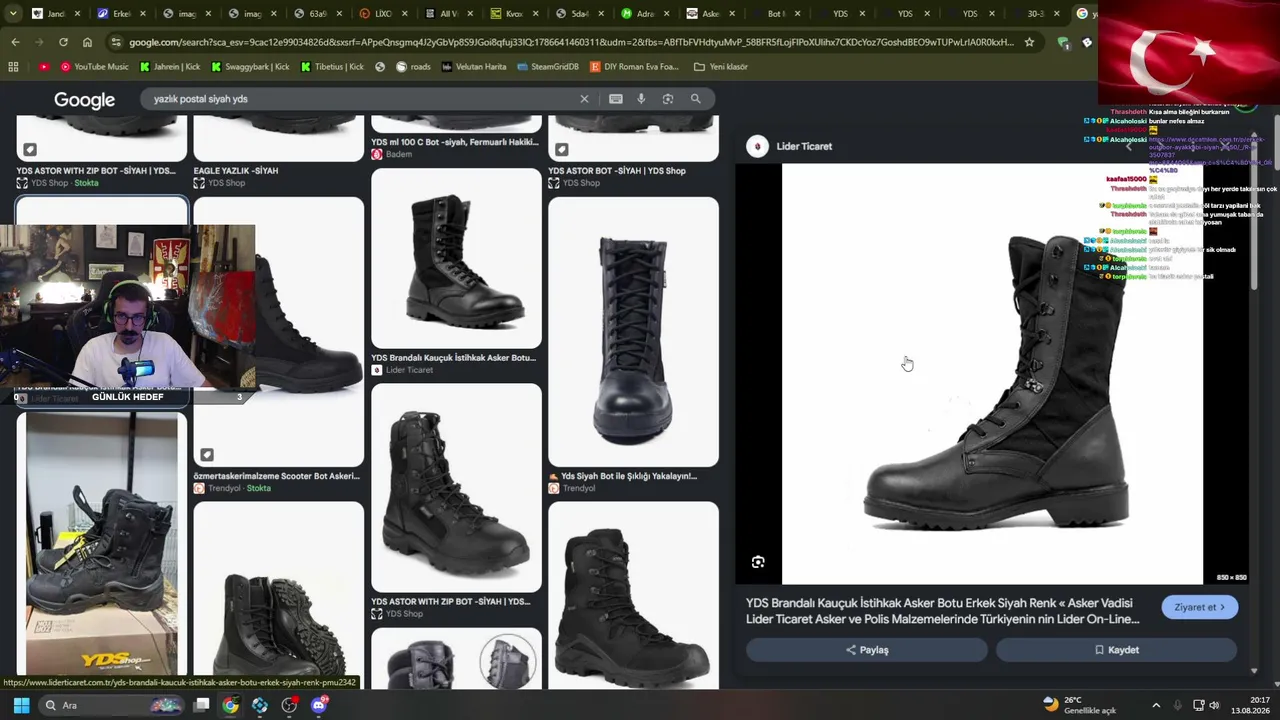Open 'YDS ml 100 C Bot -siyah' result title
This screenshot has width=1280, height=720.
click(455, 142)
